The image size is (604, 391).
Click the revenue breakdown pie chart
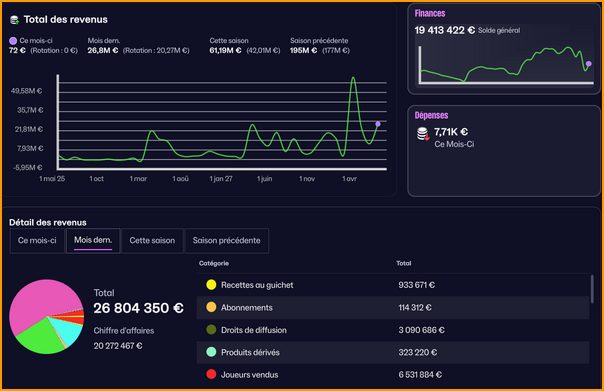(x=47, y=317)
